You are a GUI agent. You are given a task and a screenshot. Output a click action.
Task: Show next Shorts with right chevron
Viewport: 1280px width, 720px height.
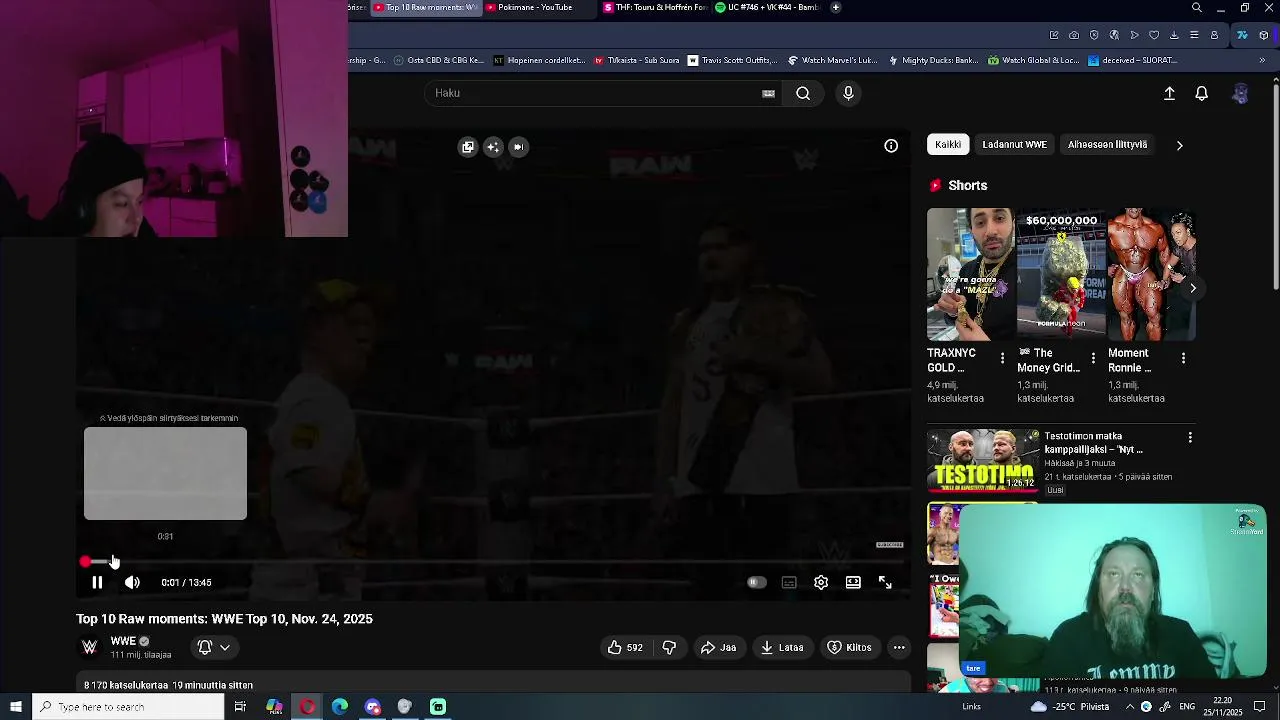(x=1193, y=288)
